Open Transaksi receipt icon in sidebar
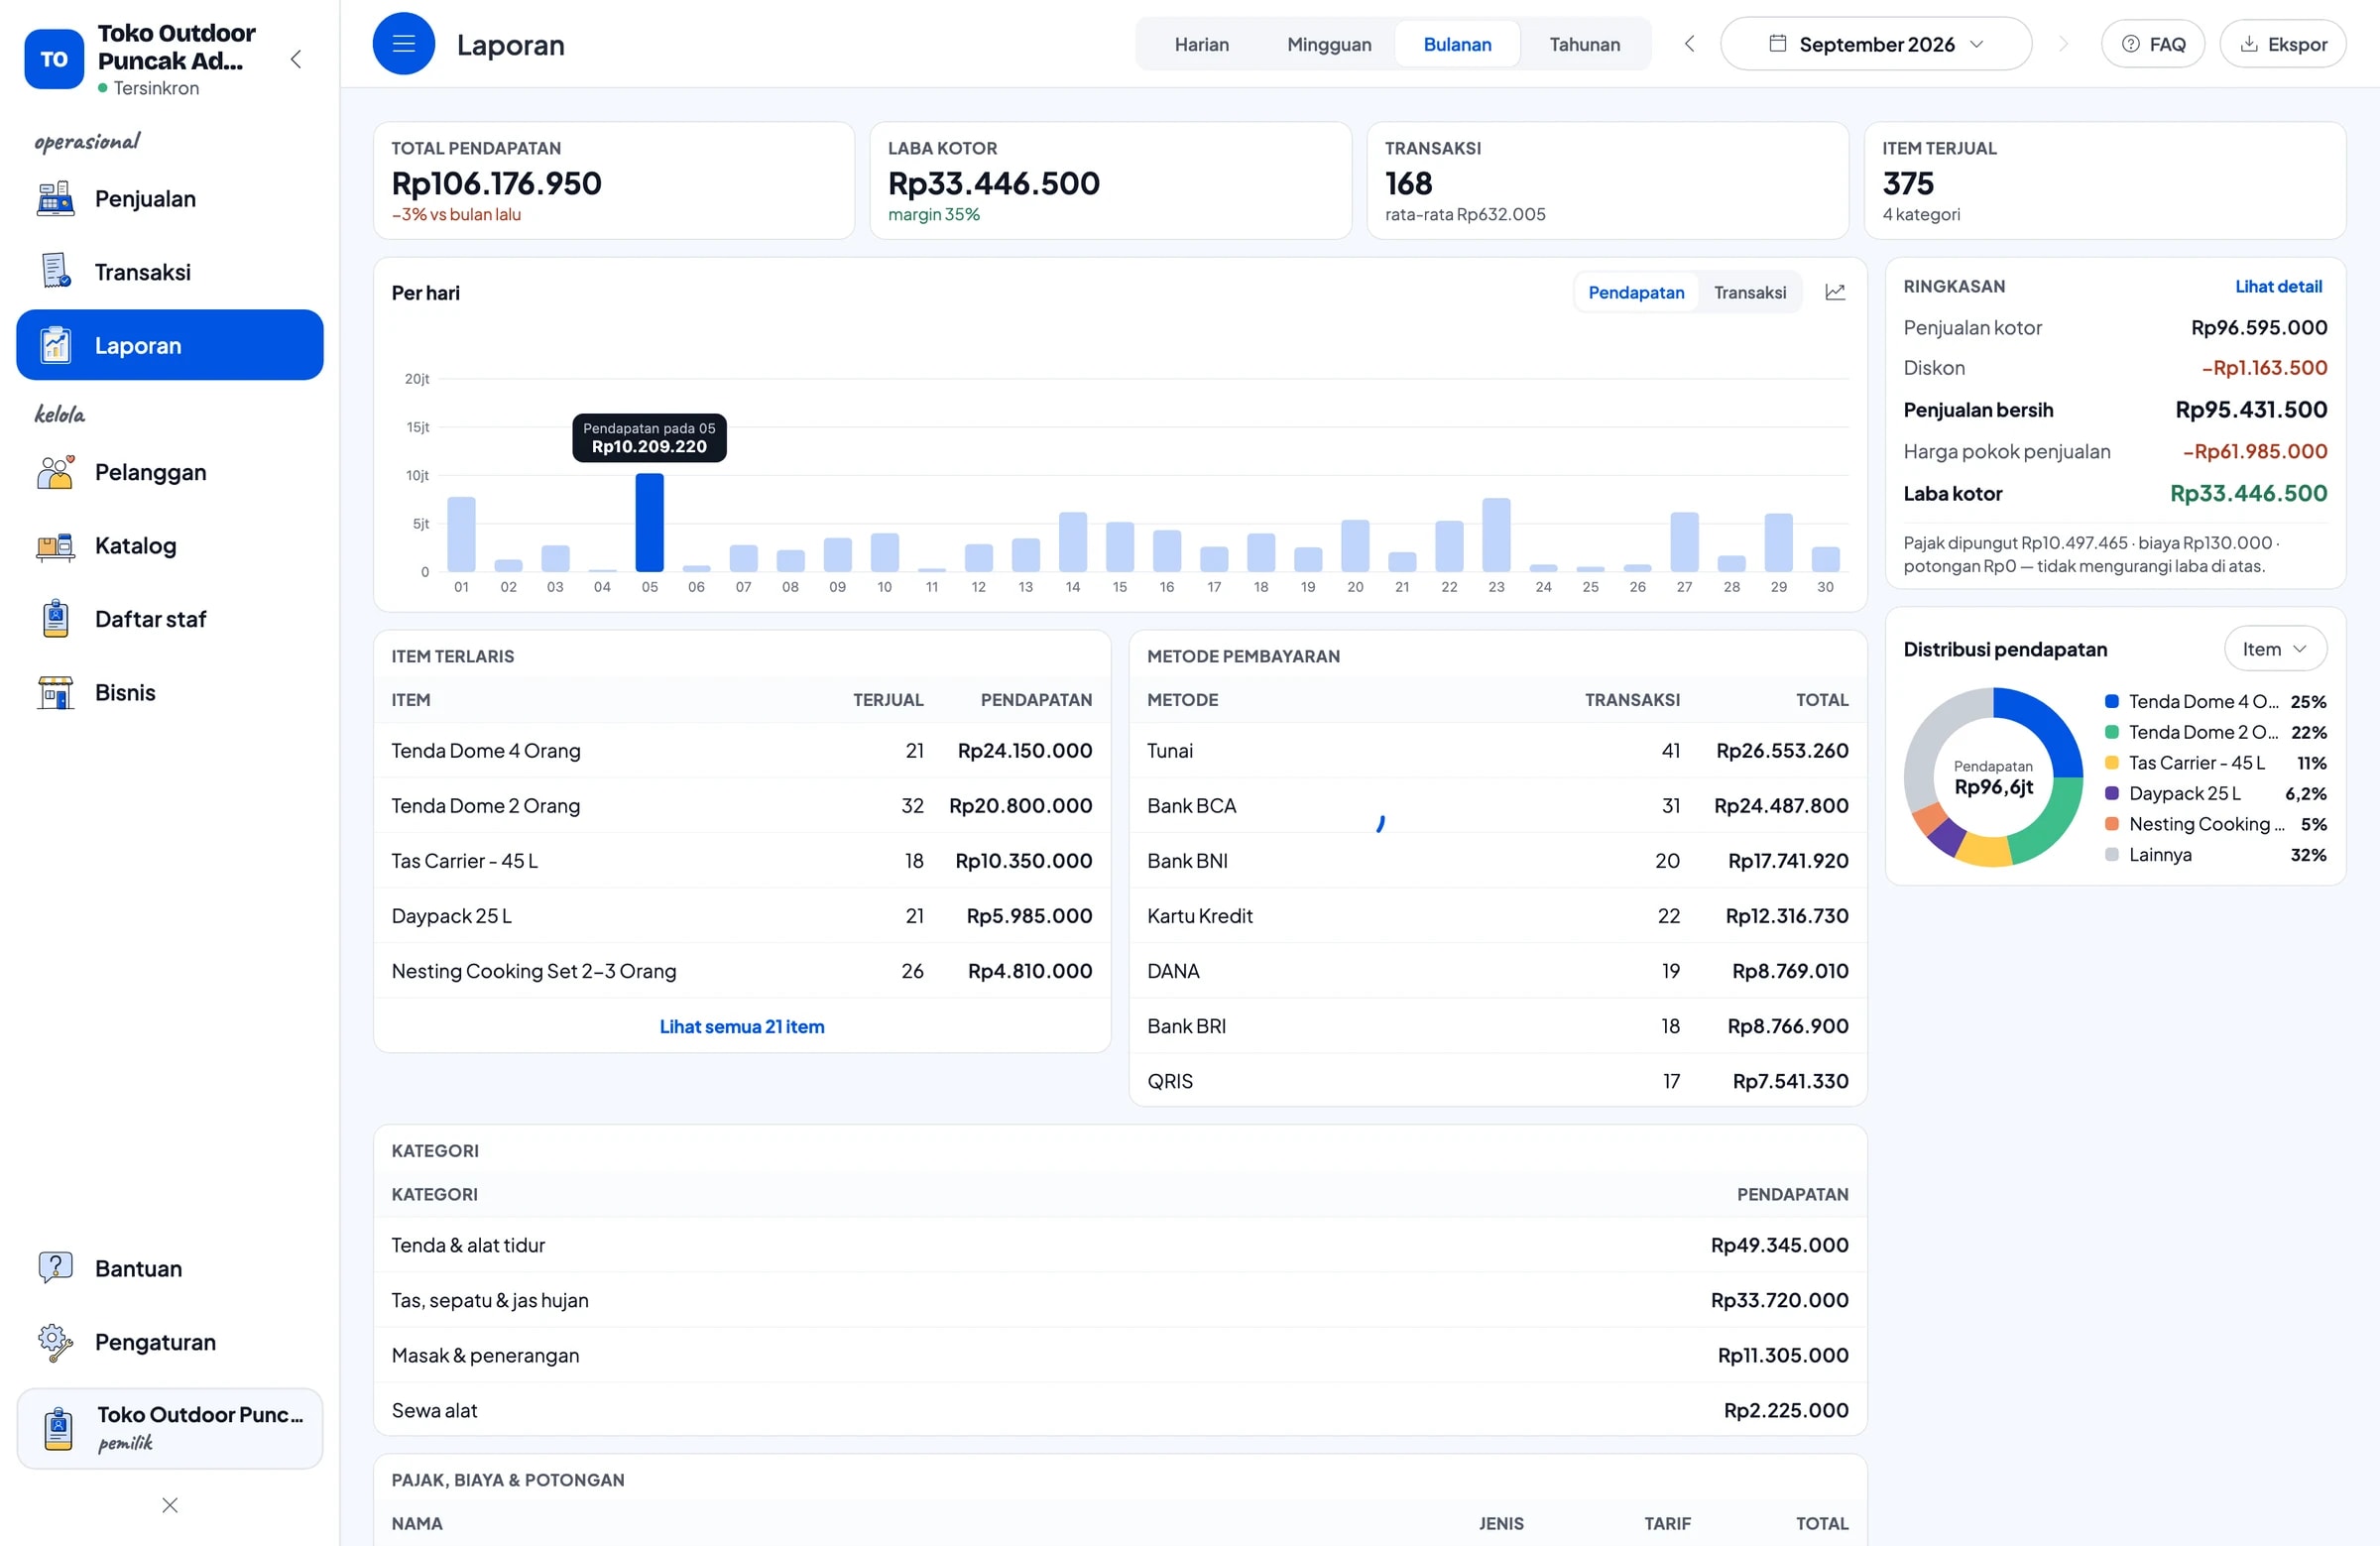This screenshot has width=2380, height=1546. [x=55, y=272]
